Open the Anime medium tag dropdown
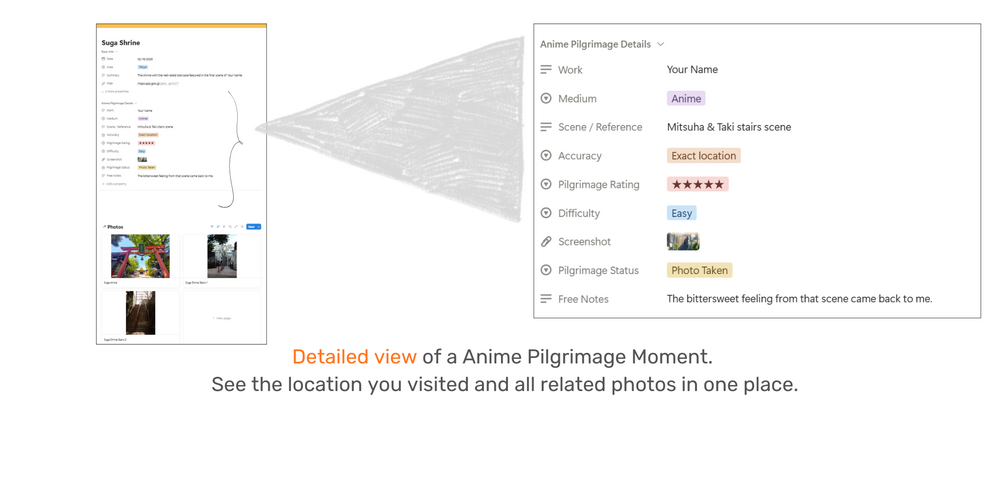 (686, 99)
